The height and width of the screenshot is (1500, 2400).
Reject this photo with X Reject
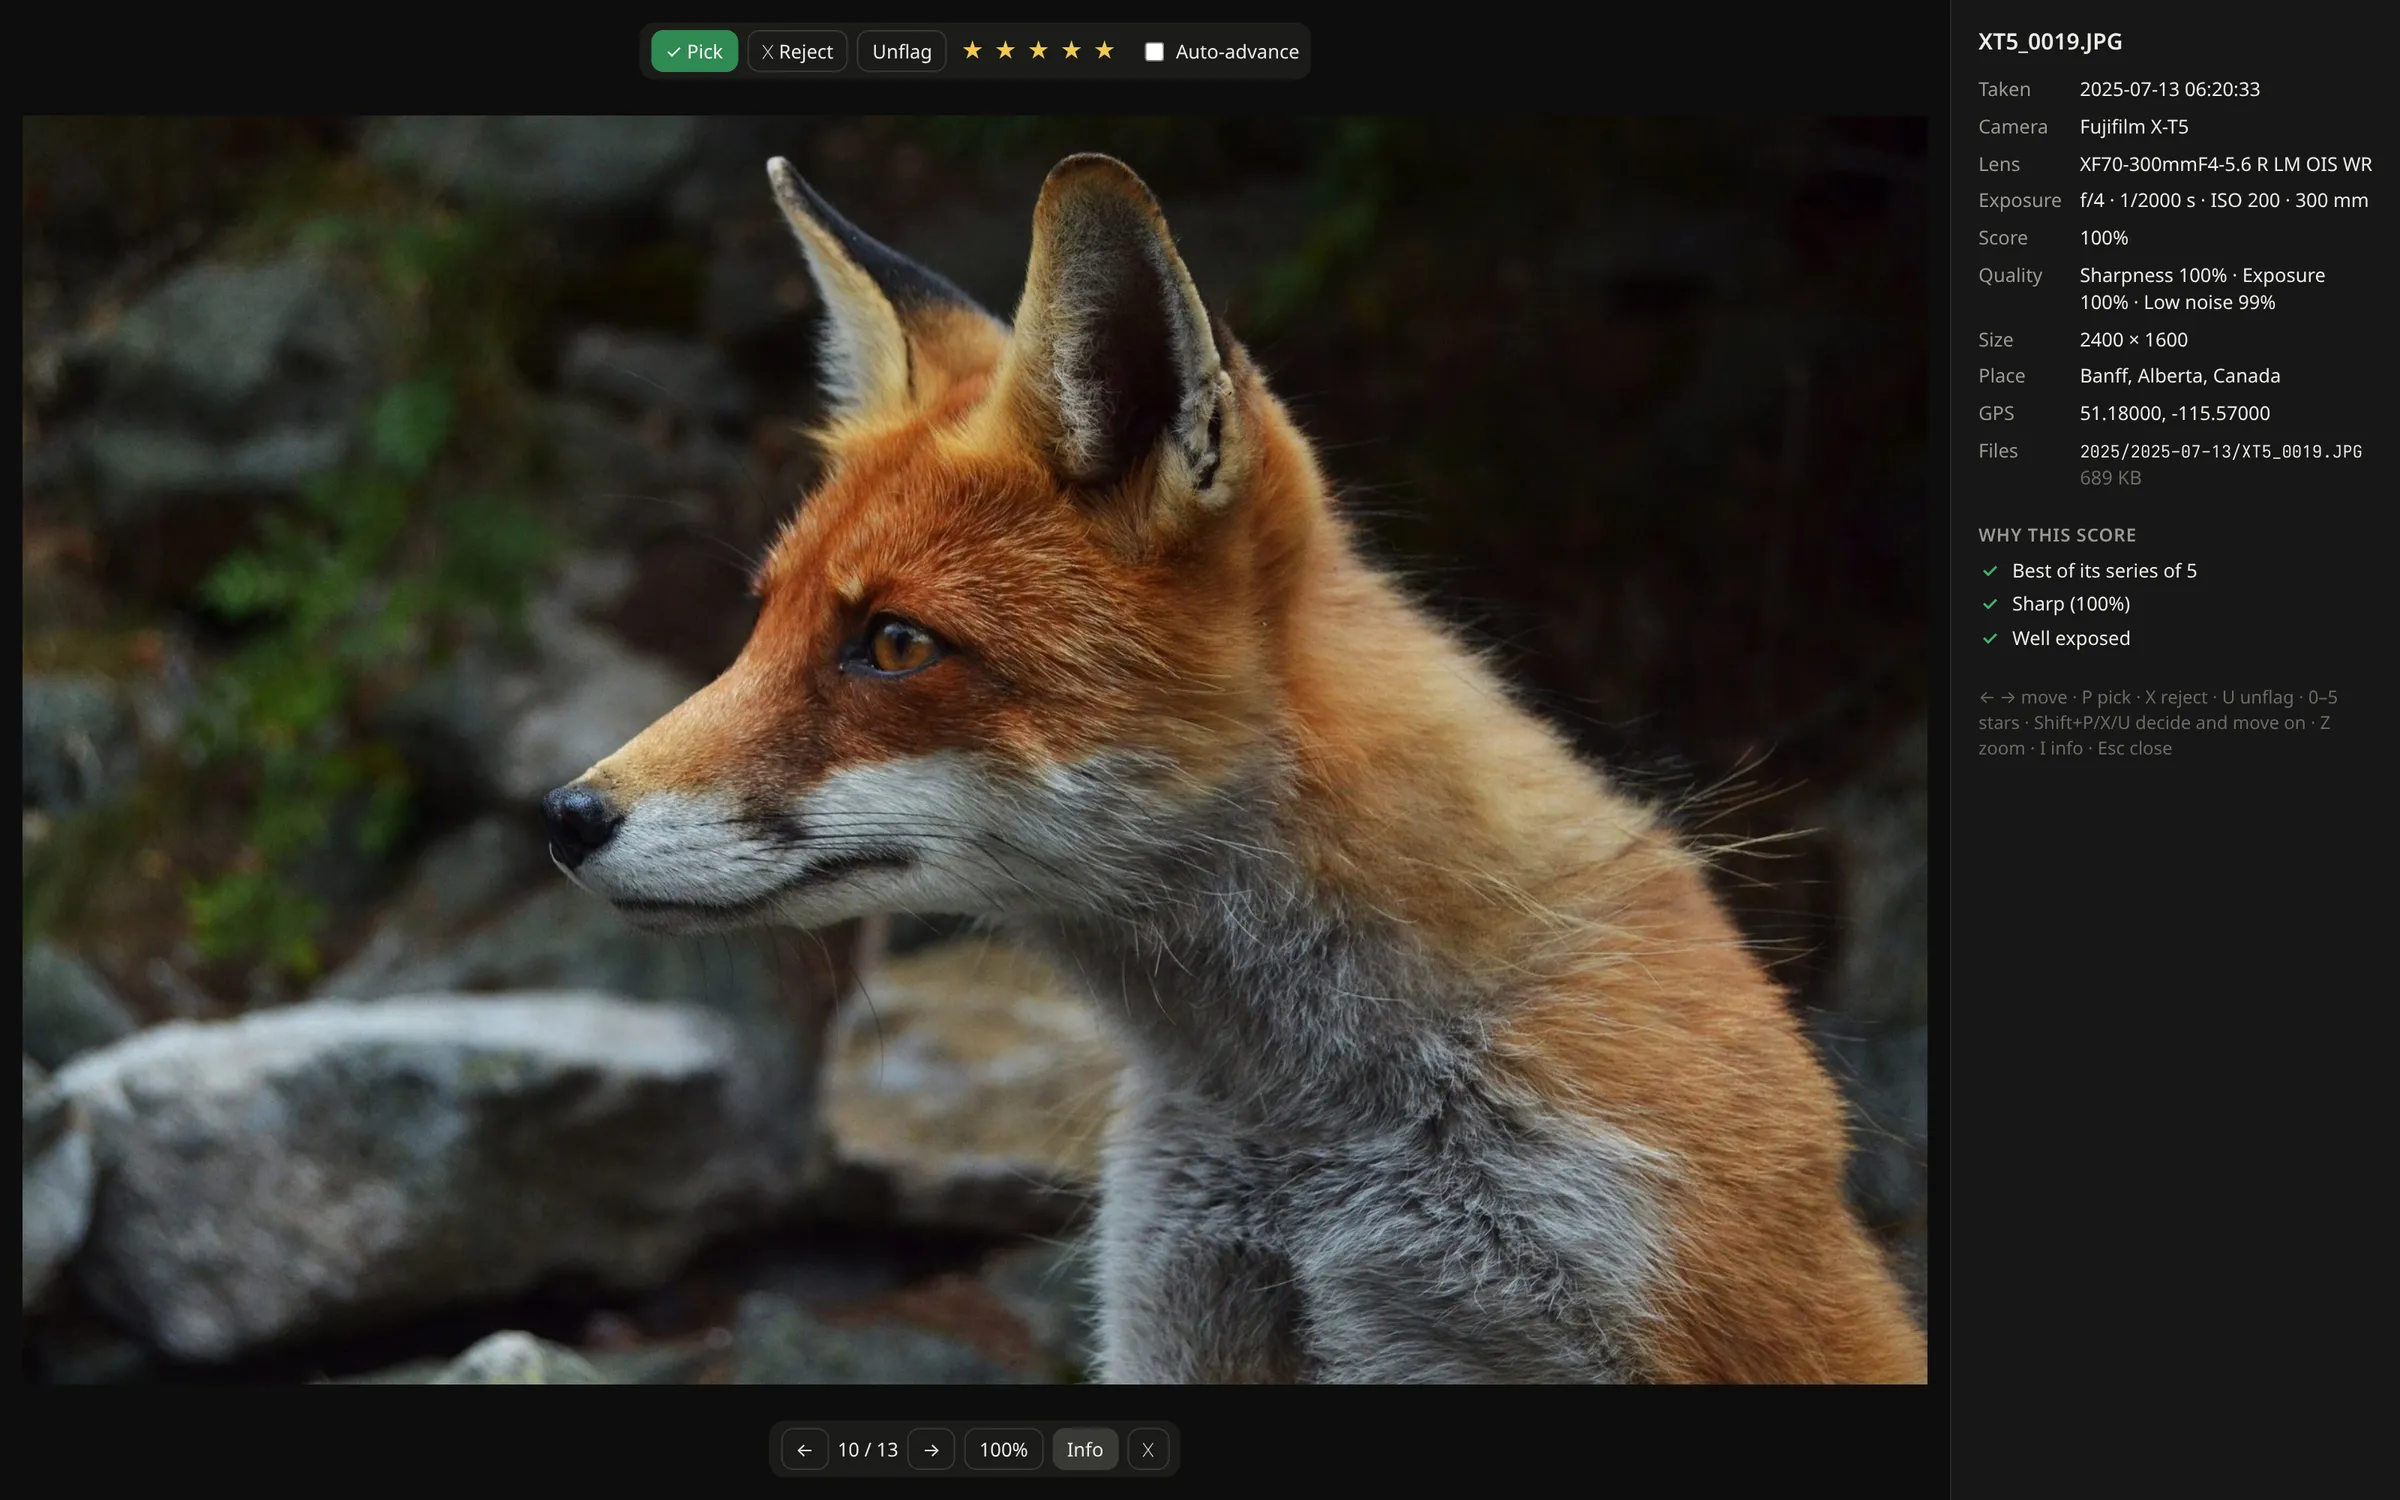797,51
